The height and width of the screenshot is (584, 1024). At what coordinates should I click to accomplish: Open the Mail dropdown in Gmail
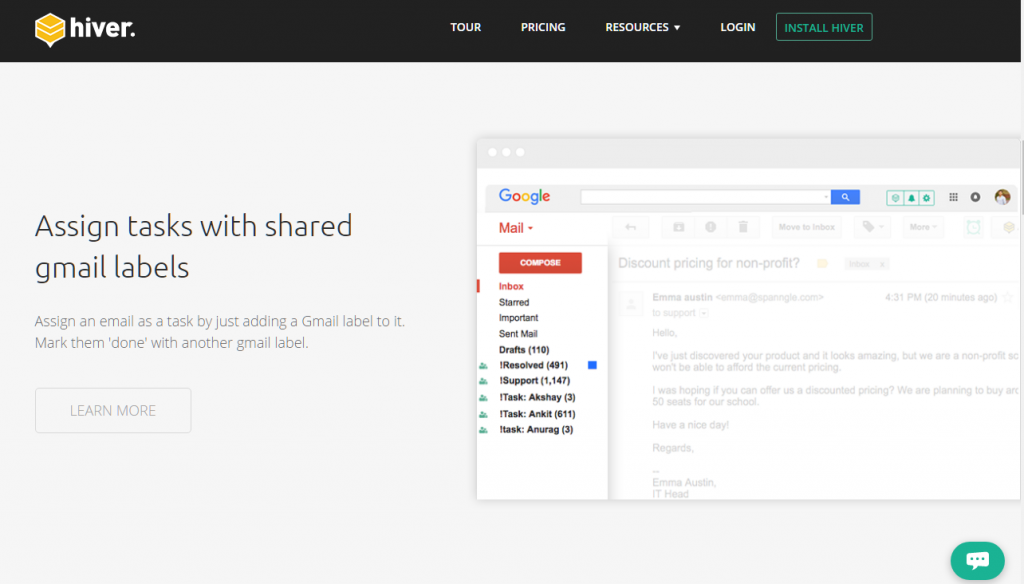click(x=516, y=228)
